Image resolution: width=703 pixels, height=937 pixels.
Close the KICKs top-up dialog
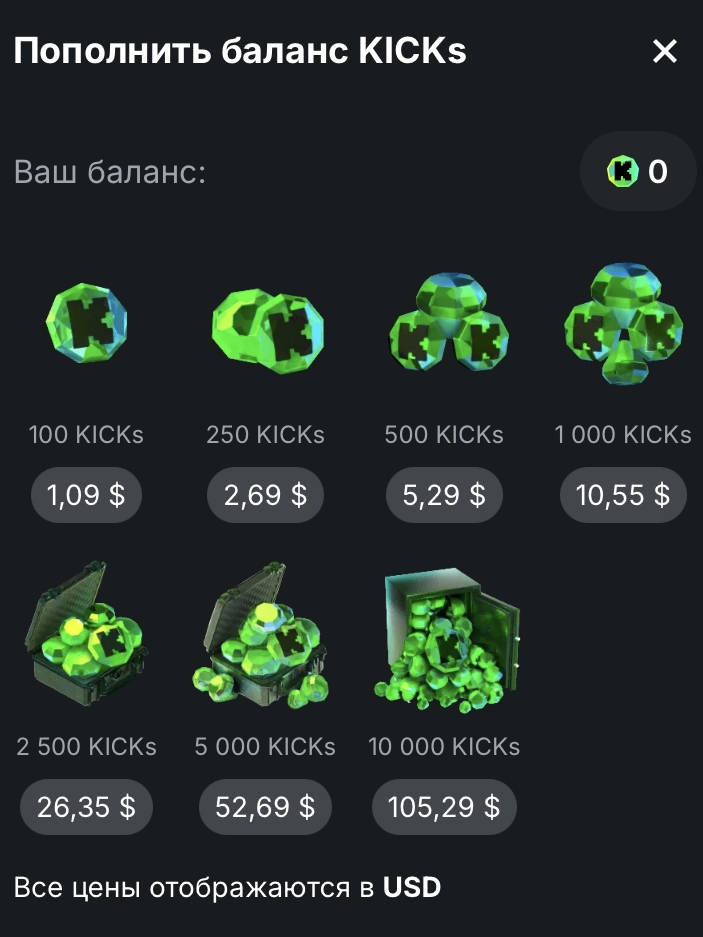665,51
